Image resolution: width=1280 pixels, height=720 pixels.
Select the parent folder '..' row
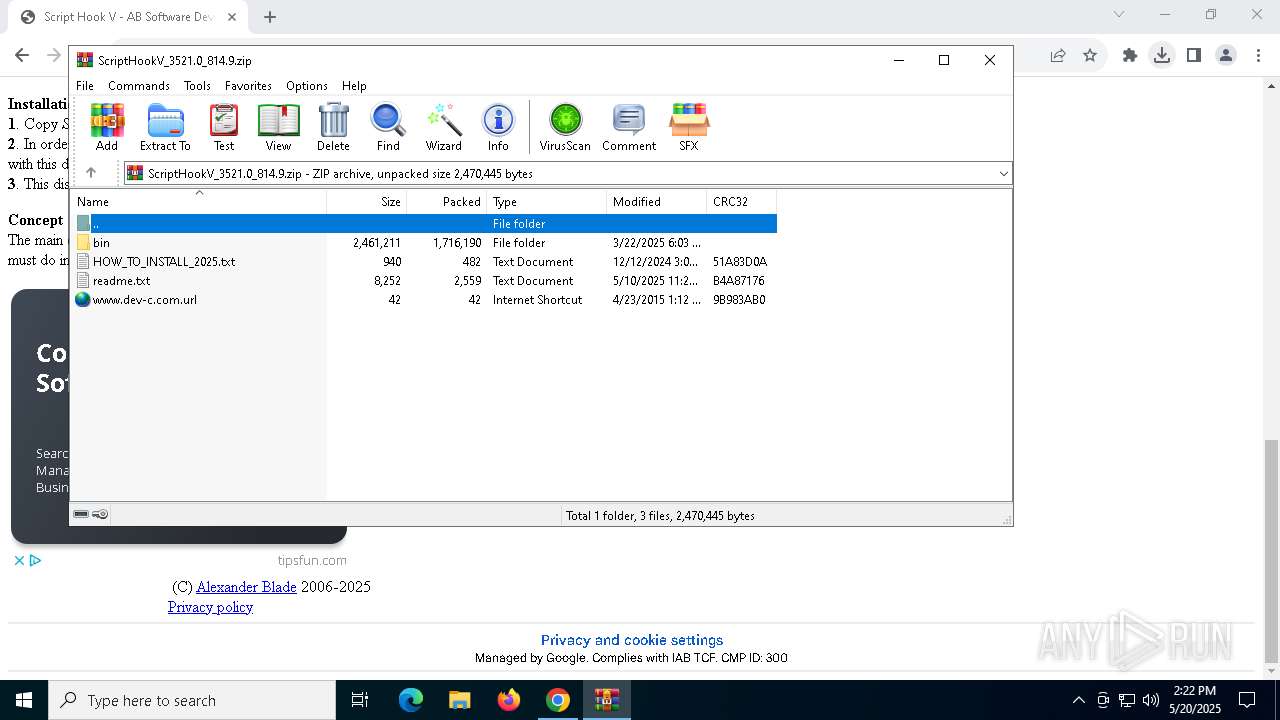424,223
